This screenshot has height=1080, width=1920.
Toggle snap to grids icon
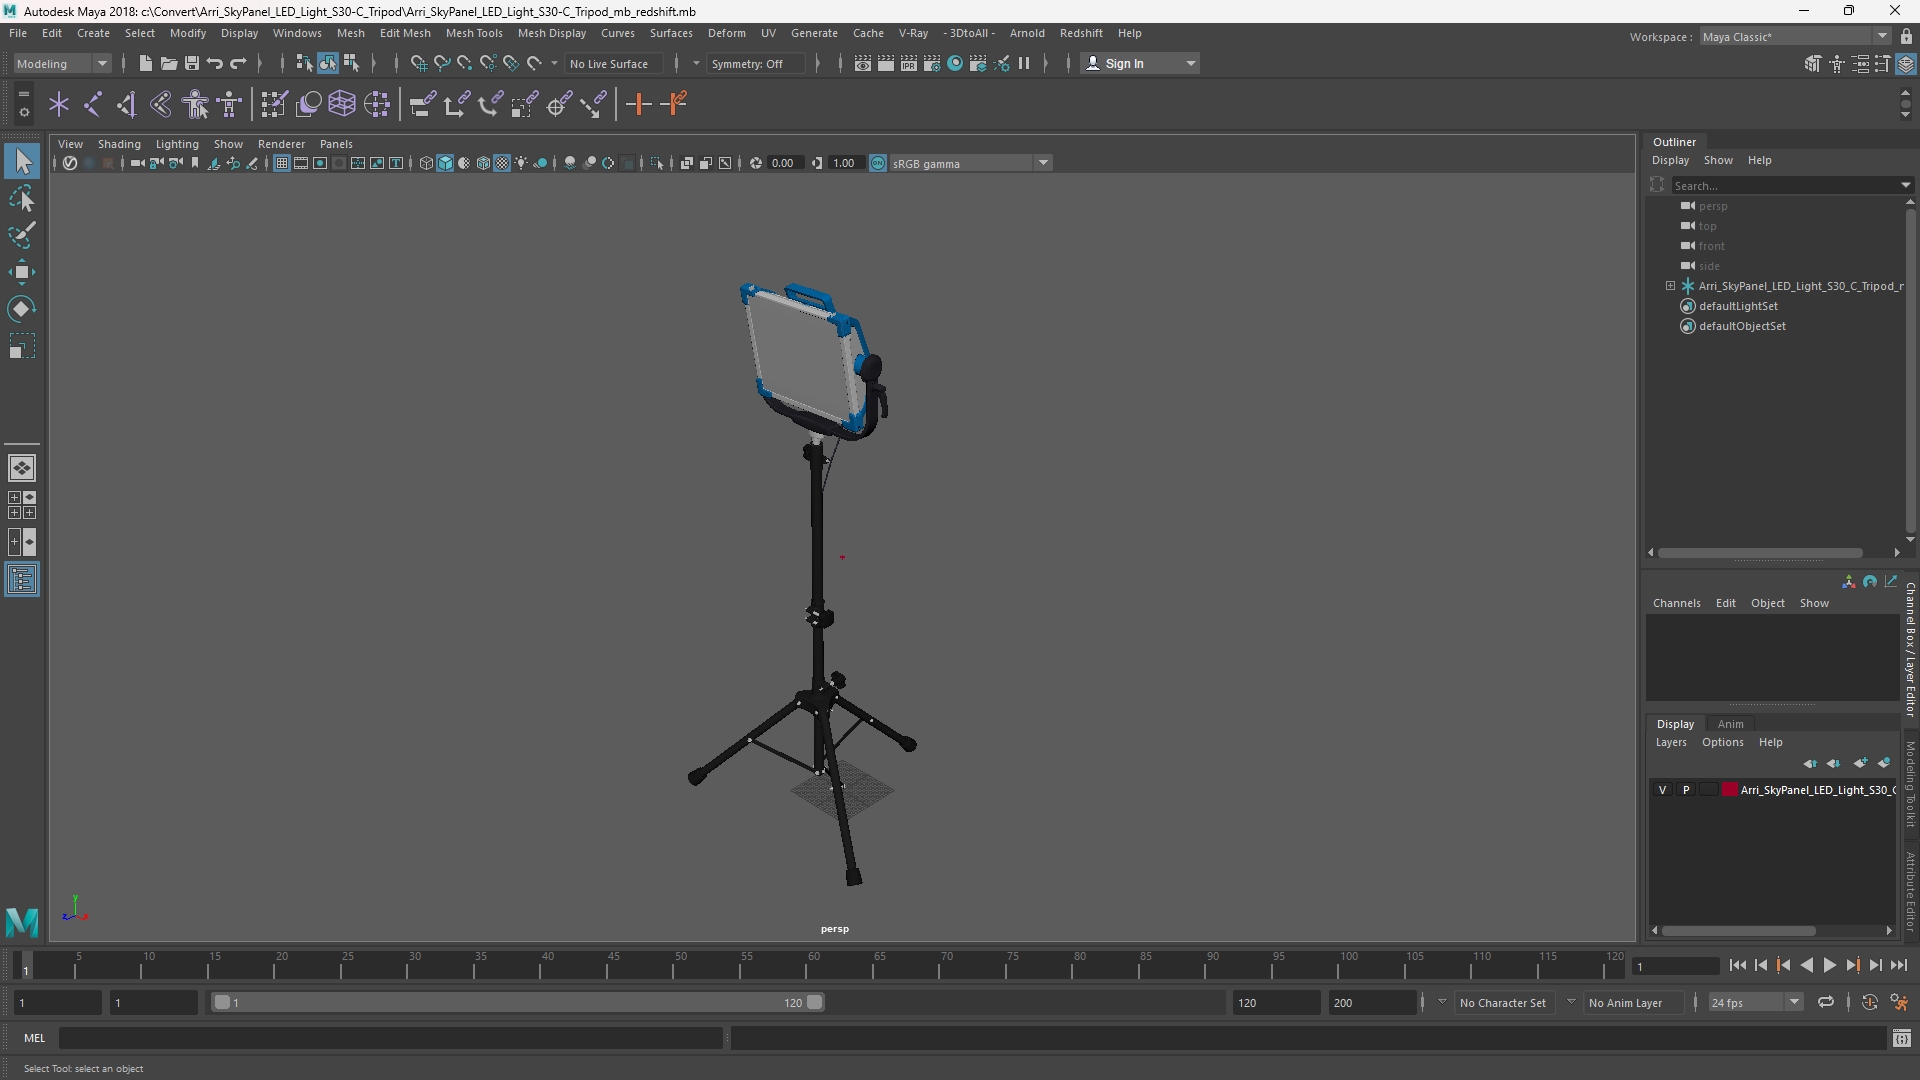(x=418, y=63)
